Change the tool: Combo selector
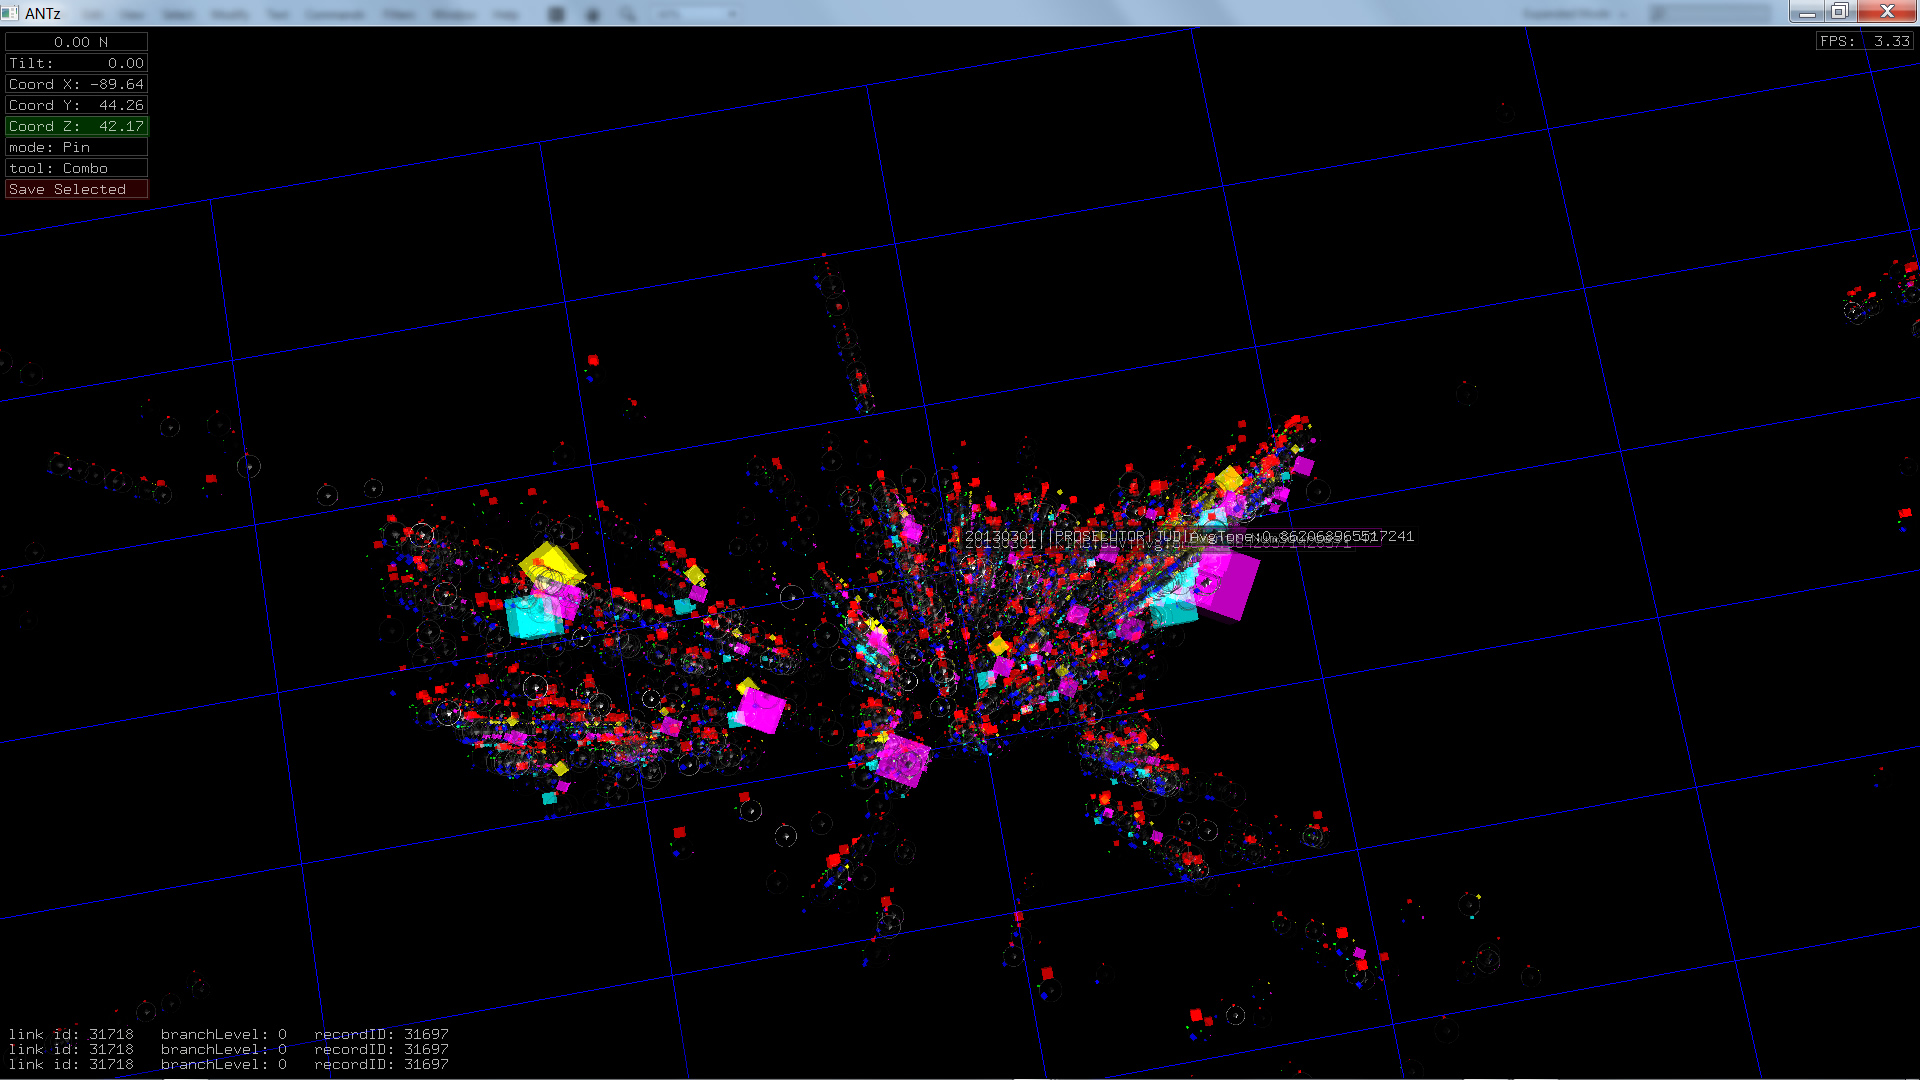Image resolution: width=1920 pixels, height=1080 pixels. (x=76, y=168)
